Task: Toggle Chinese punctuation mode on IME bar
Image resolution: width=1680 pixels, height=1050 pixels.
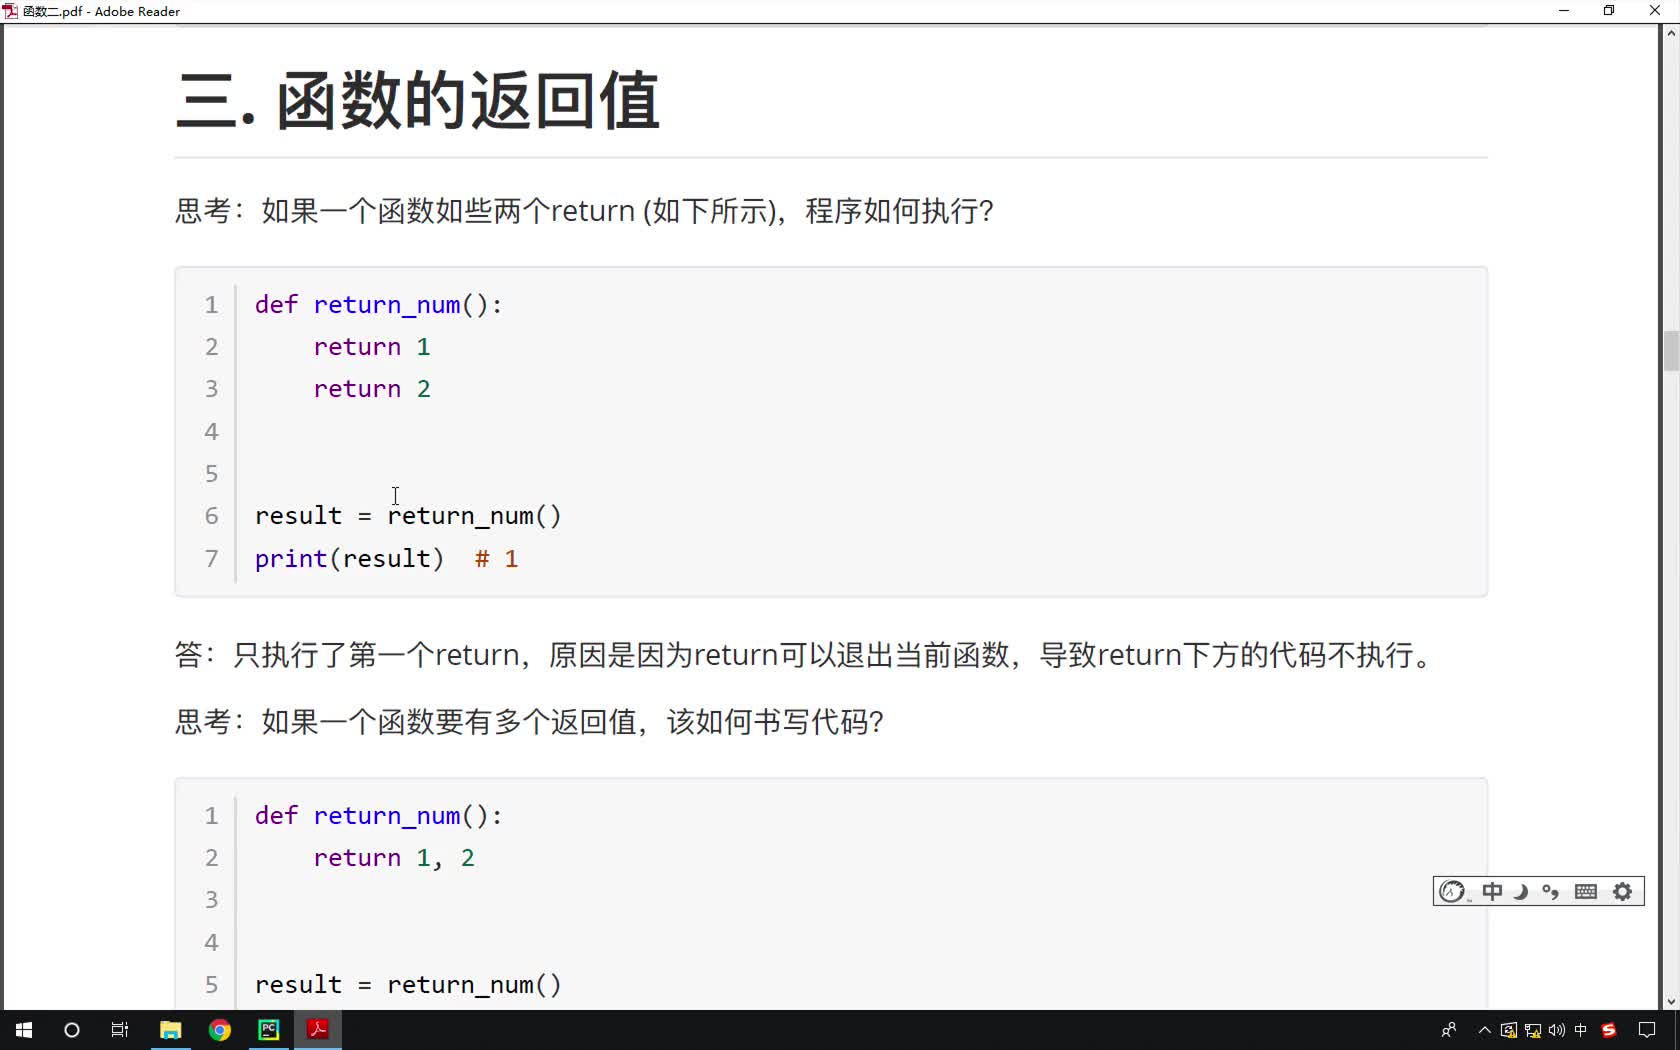Action: point(1551,892)
